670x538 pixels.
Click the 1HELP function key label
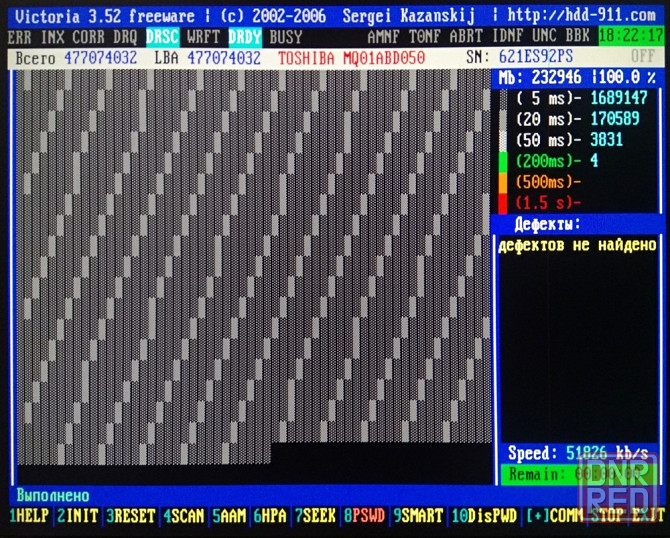(x=28, y=516)
